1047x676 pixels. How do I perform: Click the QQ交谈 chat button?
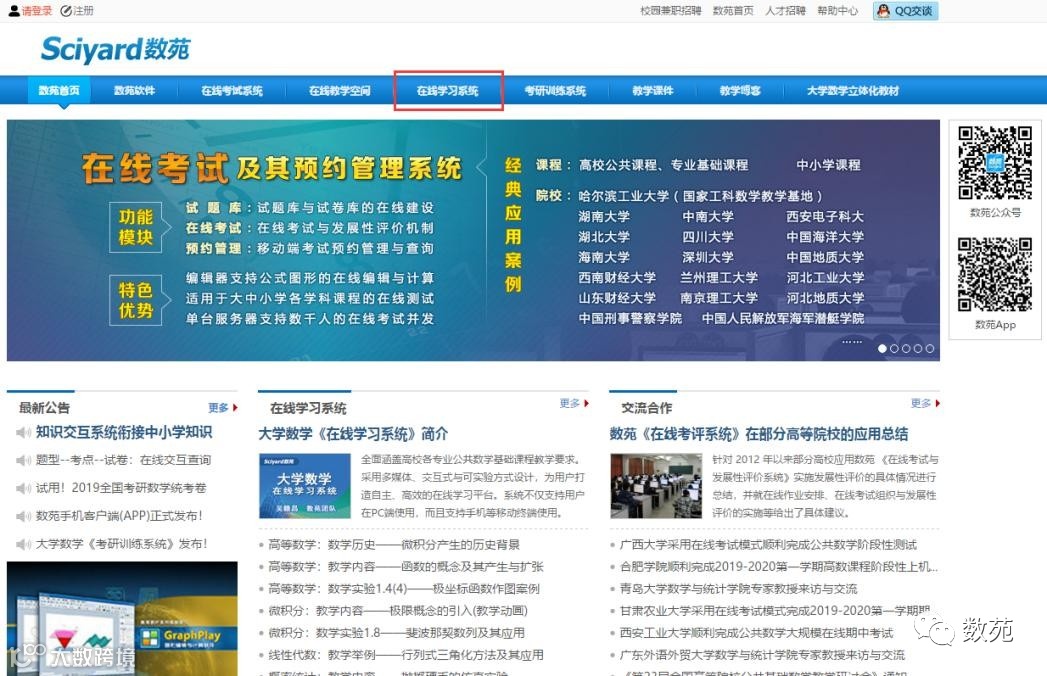pos(905,11)
